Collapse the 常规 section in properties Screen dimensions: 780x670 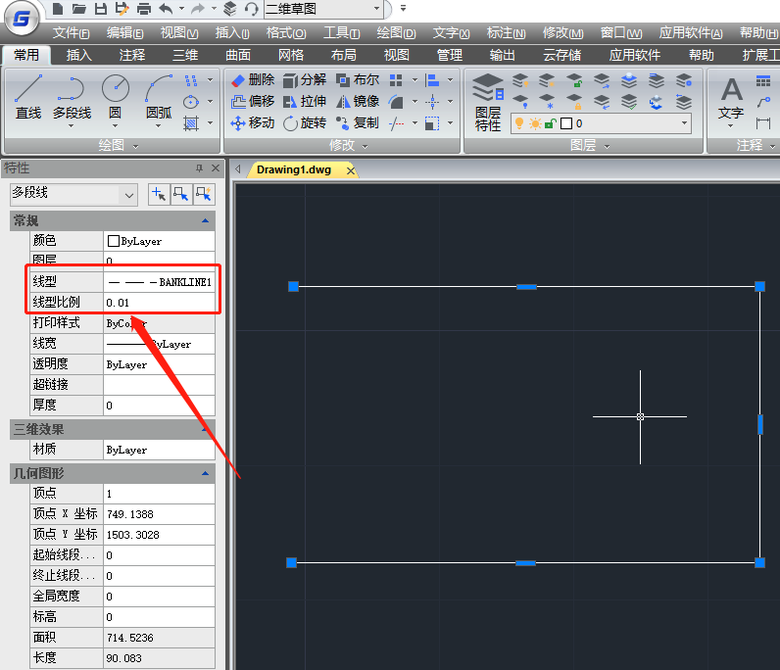pos(205,220)
